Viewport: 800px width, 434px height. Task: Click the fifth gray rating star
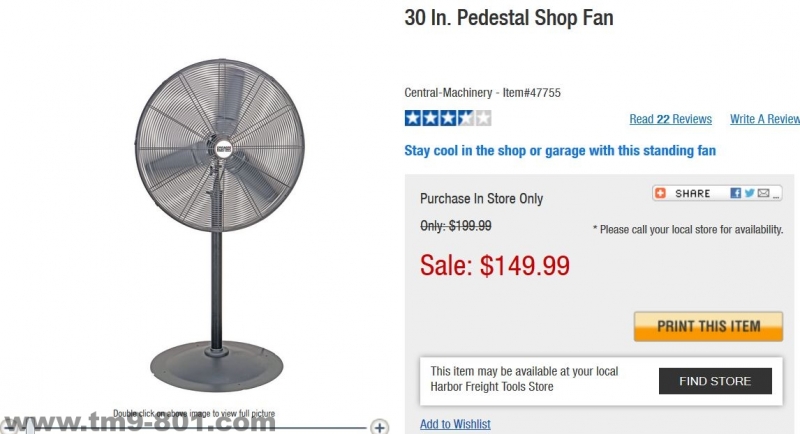coord(483,118)
